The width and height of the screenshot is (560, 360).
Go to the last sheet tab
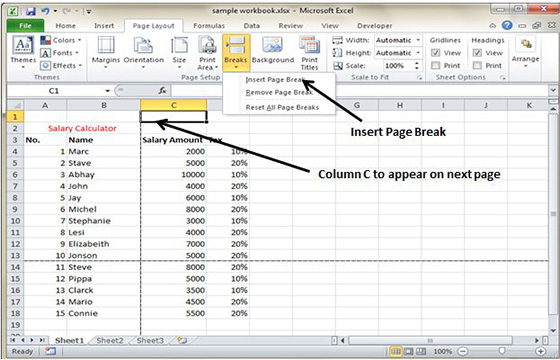(x=42, y=340)
